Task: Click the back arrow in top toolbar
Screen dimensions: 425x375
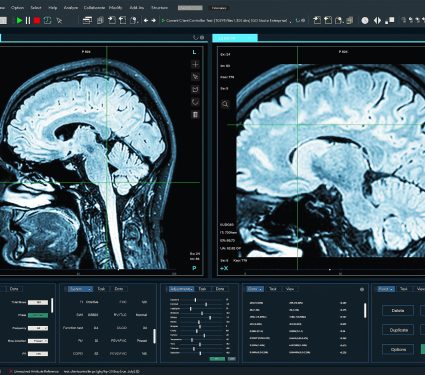Action: [146, 21]
